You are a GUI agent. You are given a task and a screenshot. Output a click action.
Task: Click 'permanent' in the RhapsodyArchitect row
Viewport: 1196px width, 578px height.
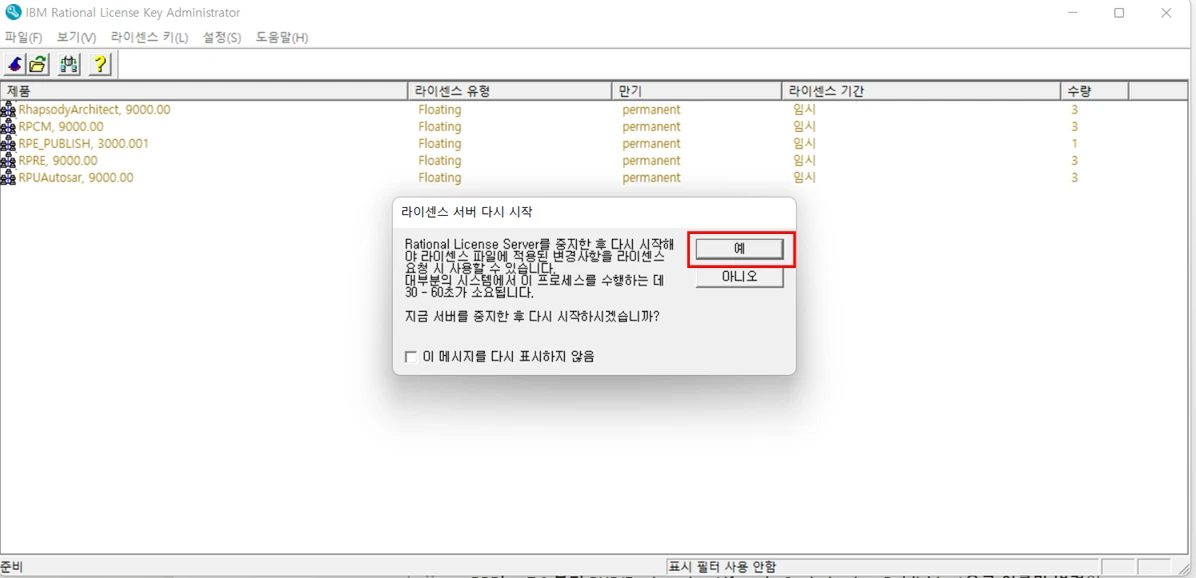point(651,110)
